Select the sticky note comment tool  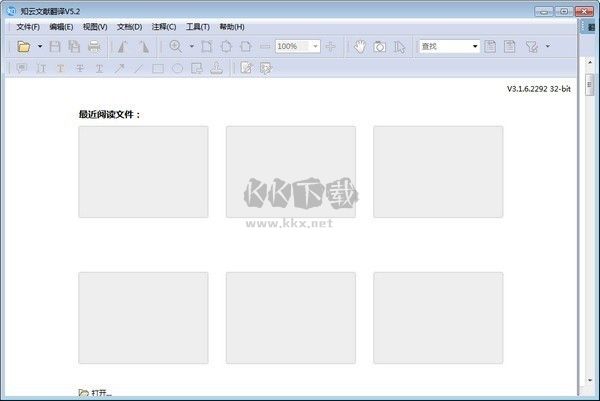[x=21, y=68]
